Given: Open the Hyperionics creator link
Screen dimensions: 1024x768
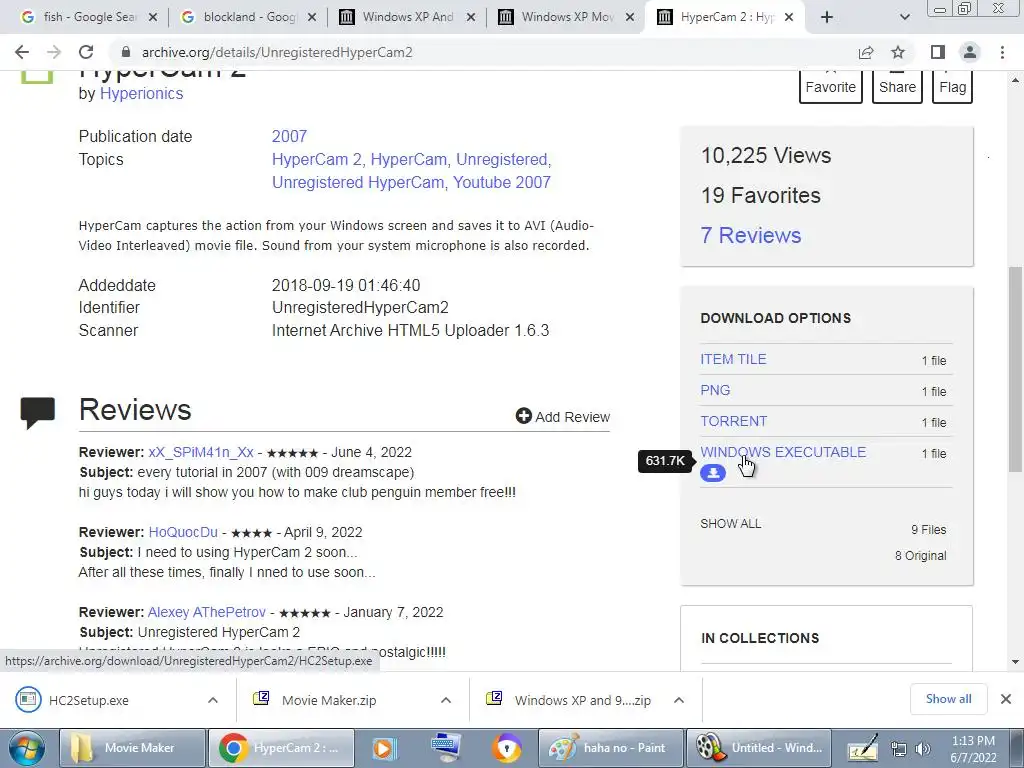Looking at the screenshot, I should (141, 93).
